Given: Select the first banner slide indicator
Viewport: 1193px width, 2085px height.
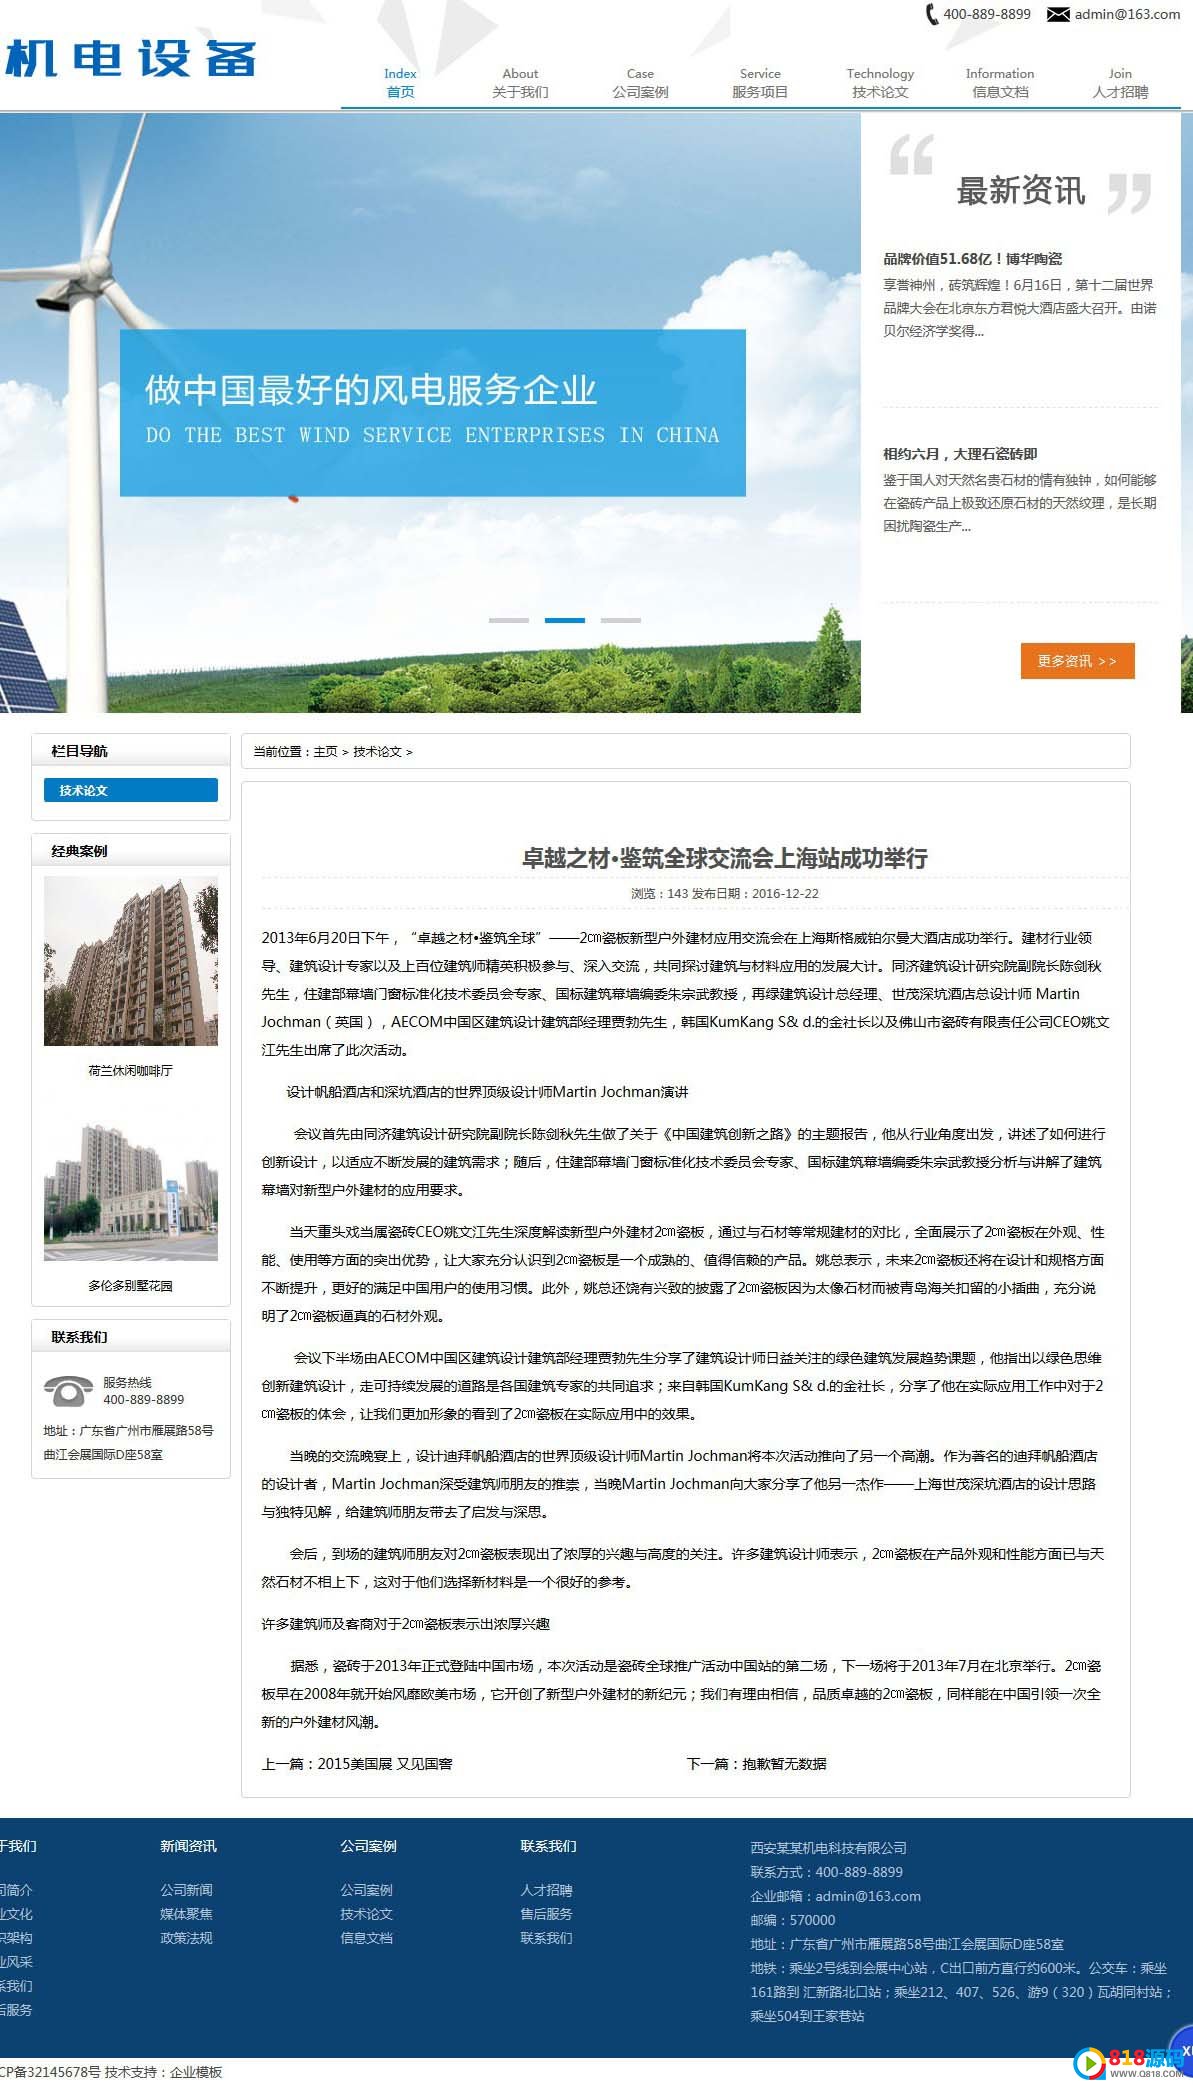Looking at the screenshot, I should 509,620.
